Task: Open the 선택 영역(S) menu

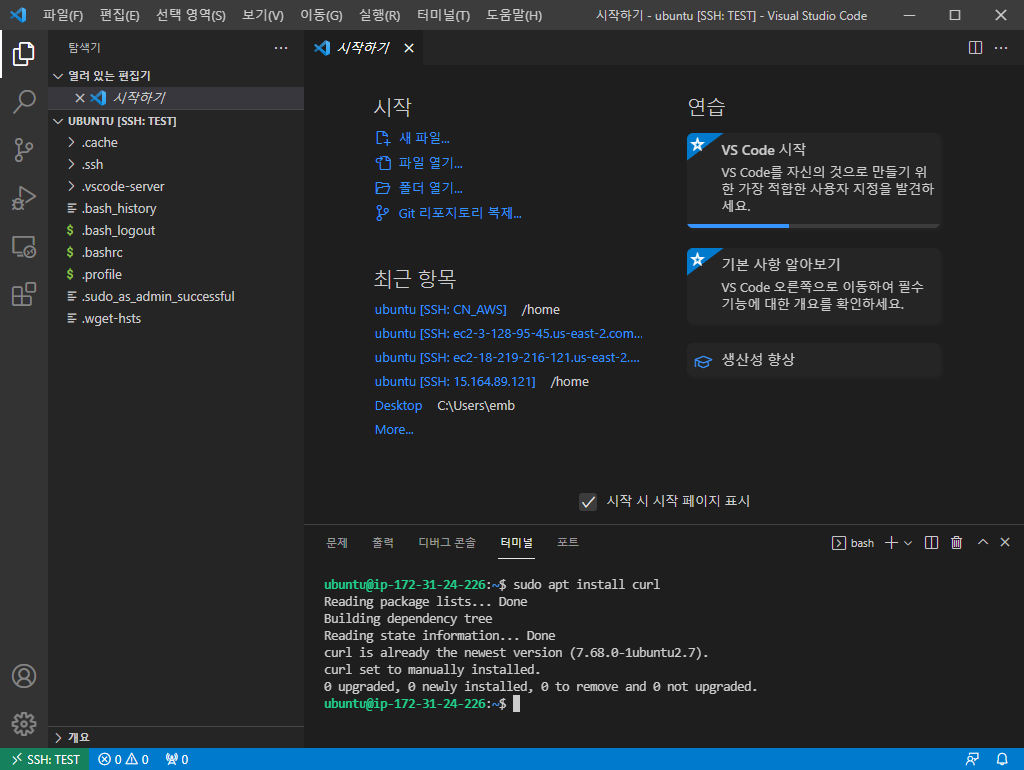Action: click(x=191, y=15)
